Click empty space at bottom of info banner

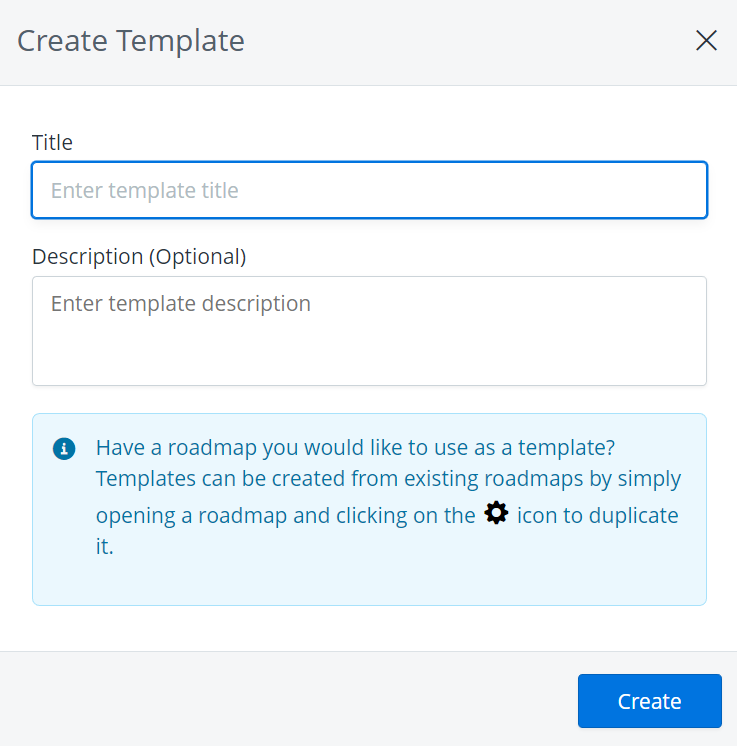369,583
